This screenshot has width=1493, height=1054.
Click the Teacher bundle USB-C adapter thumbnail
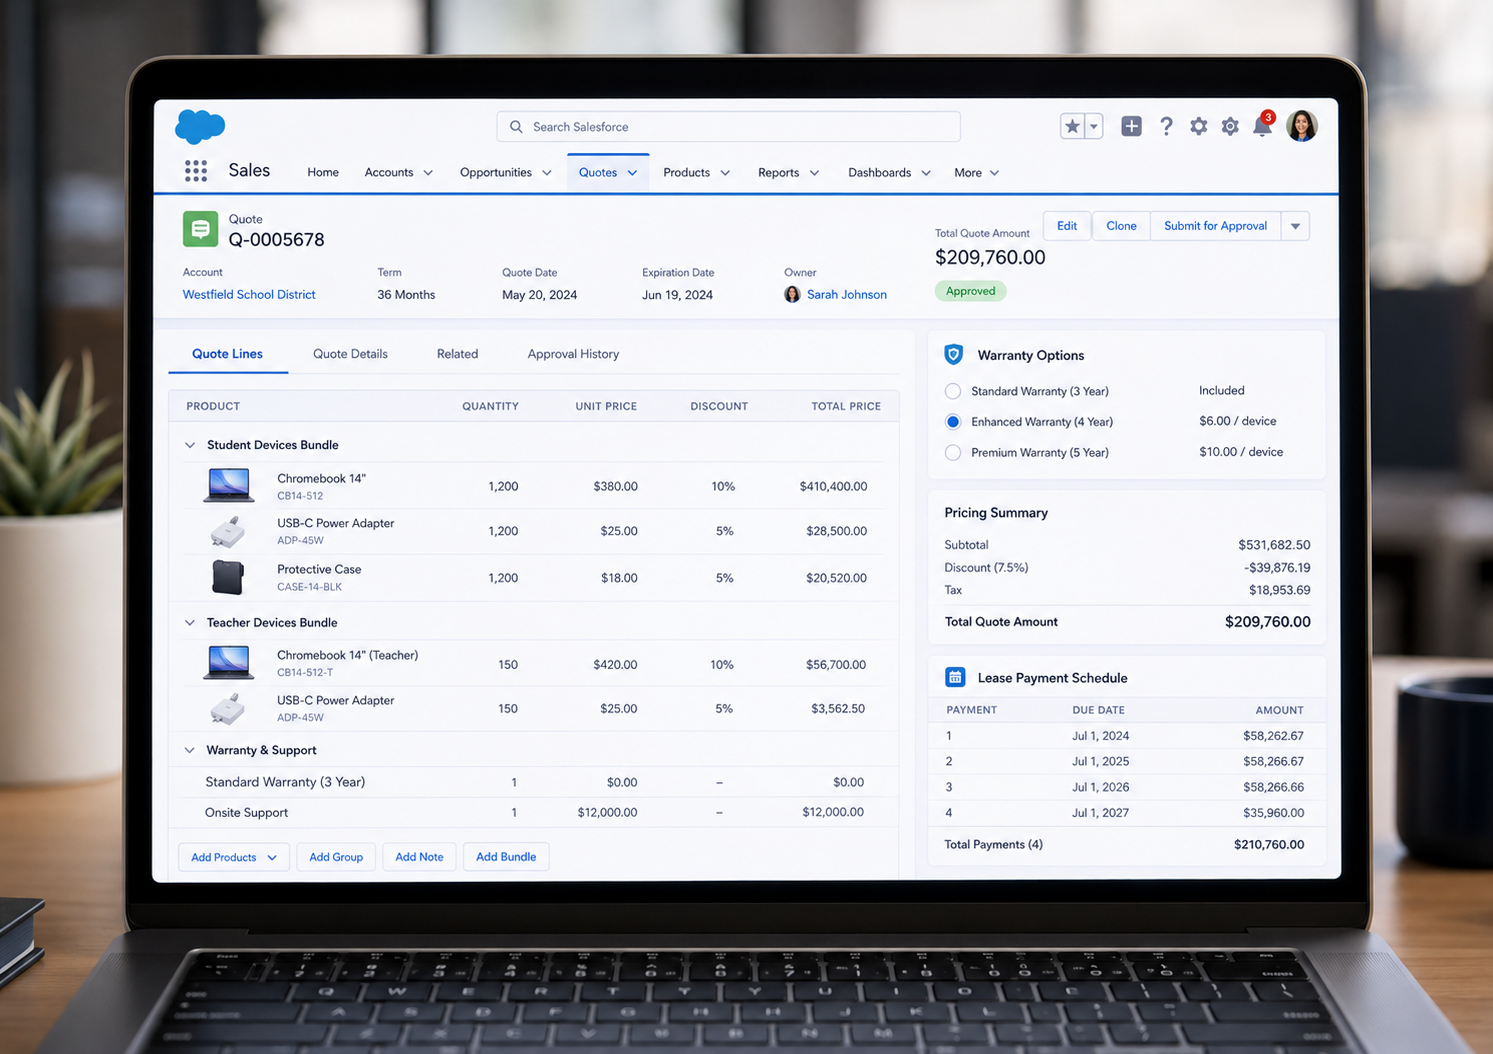click(x=228, y=708)
